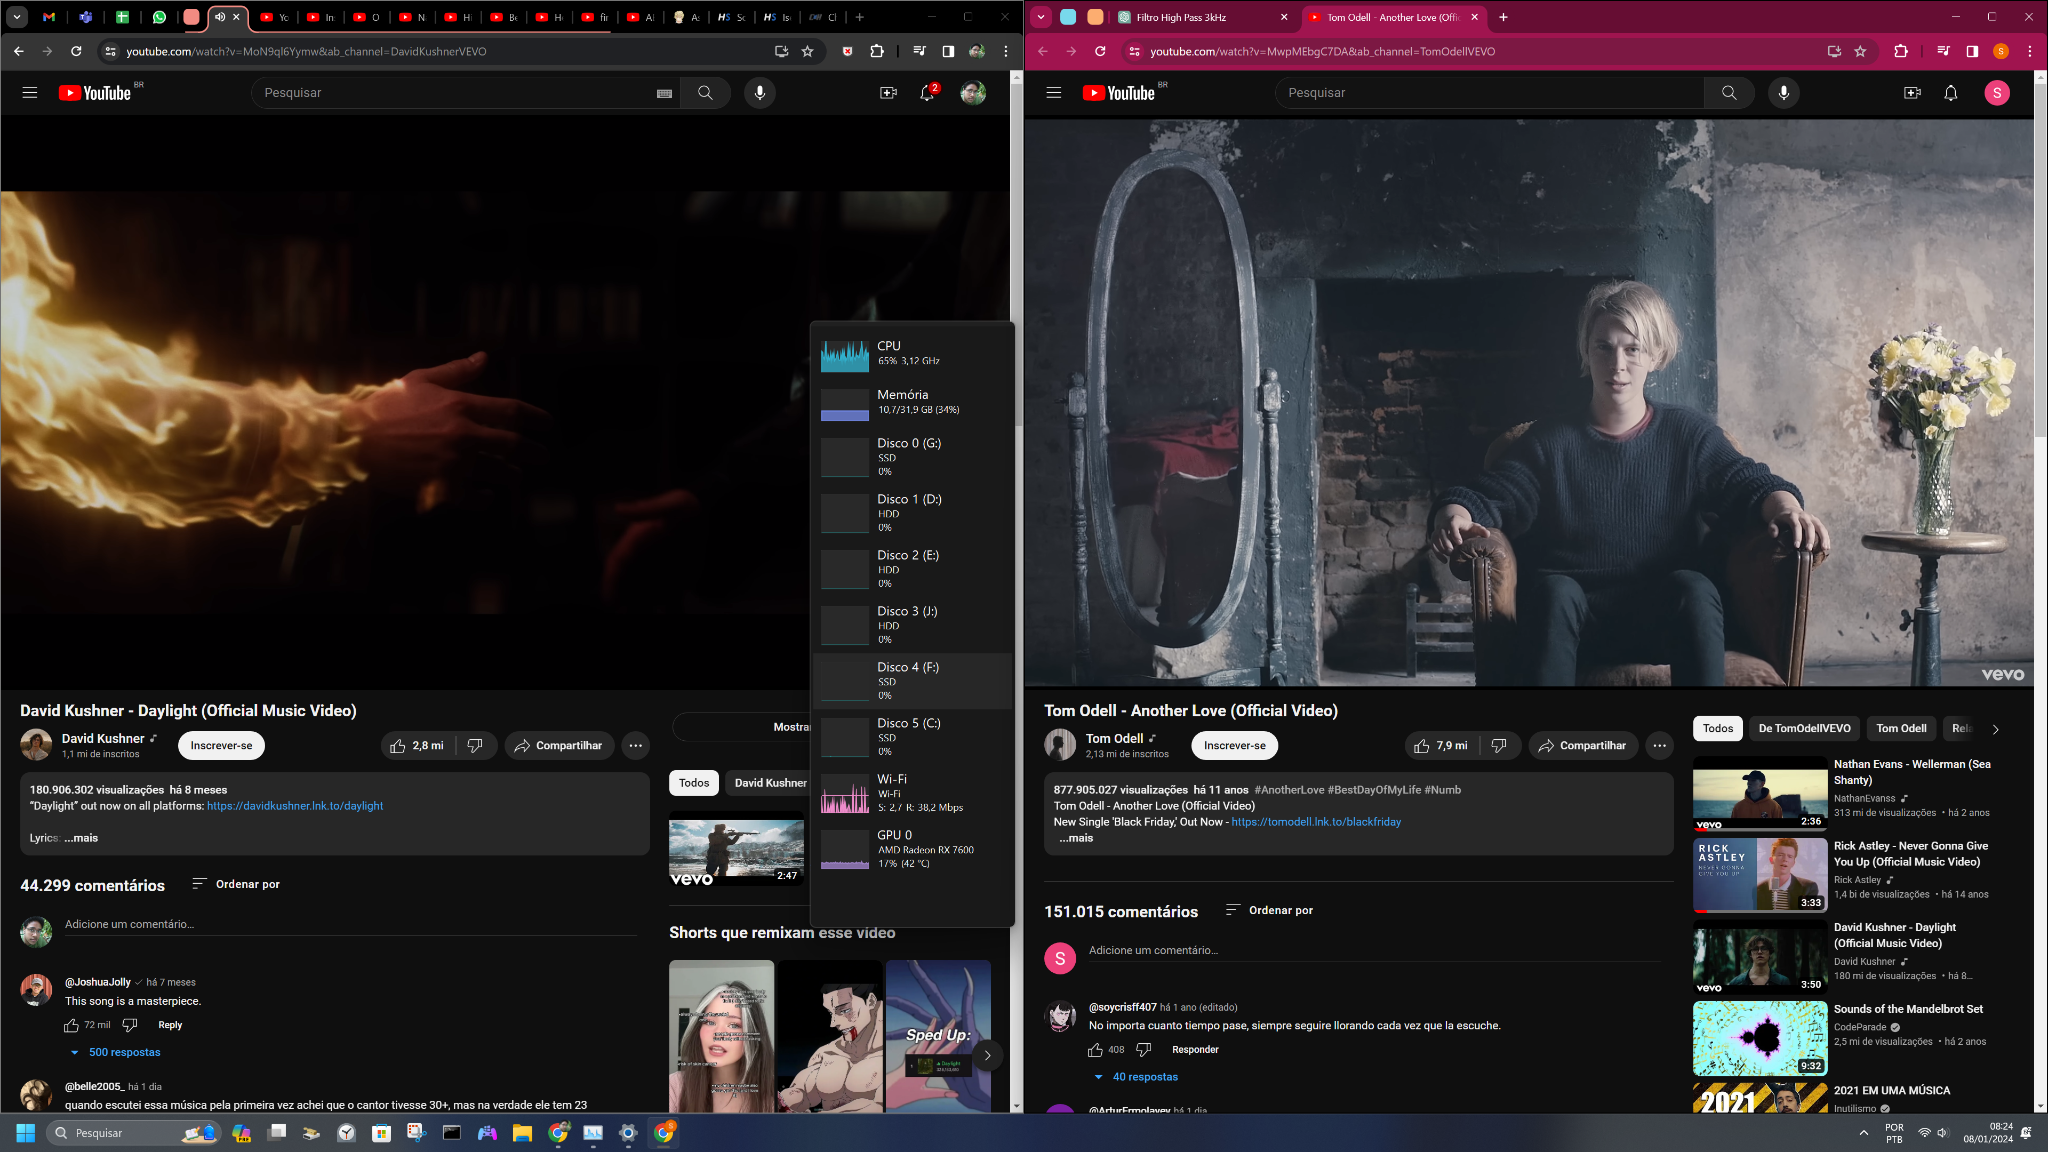Open Ordenar por for 151.015 comentários
This screenshot has width=2048, height=1152.
click(1269, 911)
